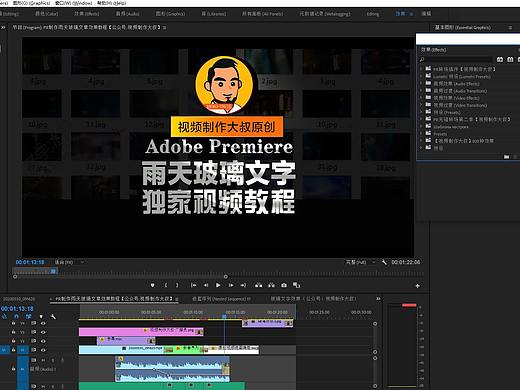Viewport: 520px width, 390px height.
Task: Step back one frame
Action: coord(206,285)
